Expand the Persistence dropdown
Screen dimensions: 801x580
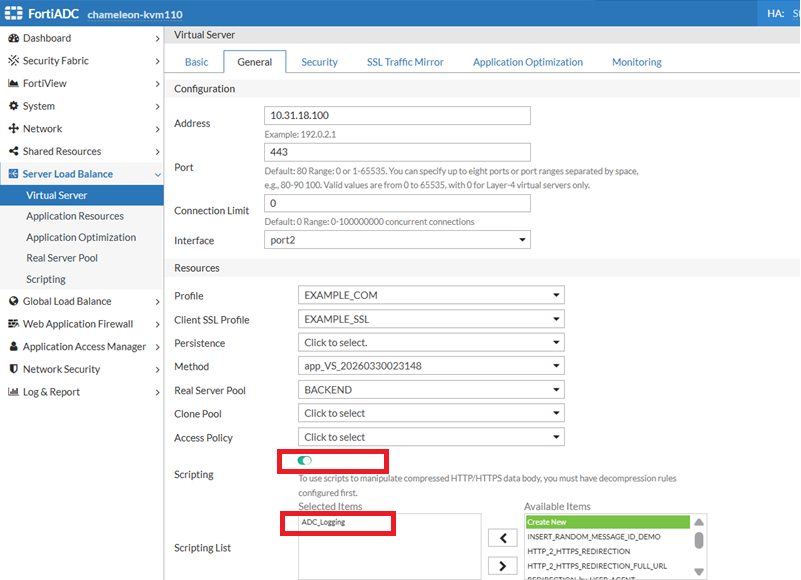[431, 342]
